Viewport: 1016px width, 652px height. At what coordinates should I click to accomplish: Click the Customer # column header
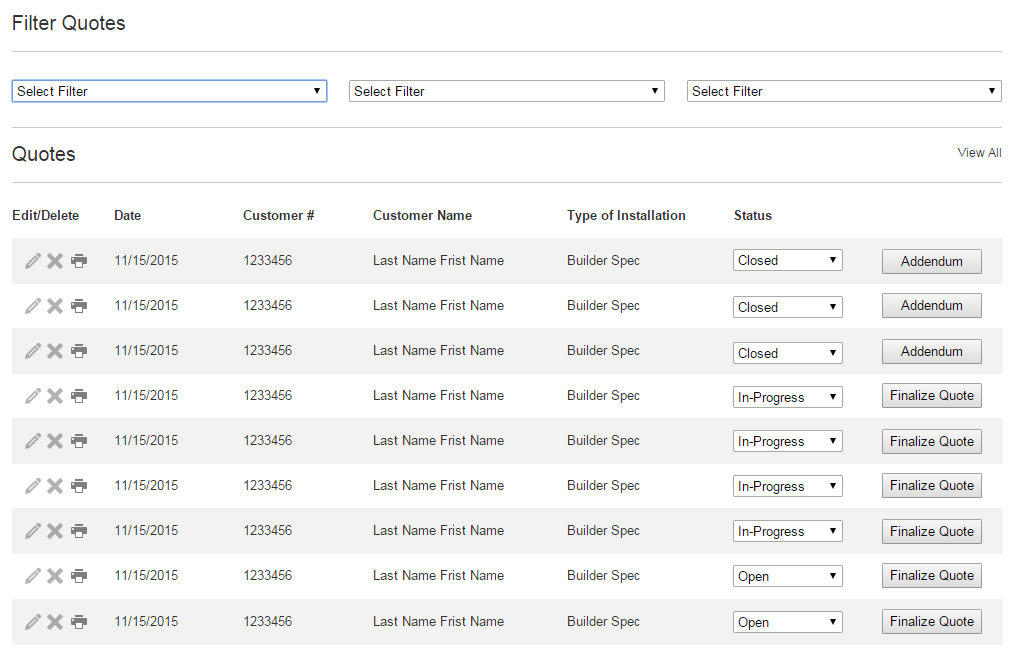point(279,216)
